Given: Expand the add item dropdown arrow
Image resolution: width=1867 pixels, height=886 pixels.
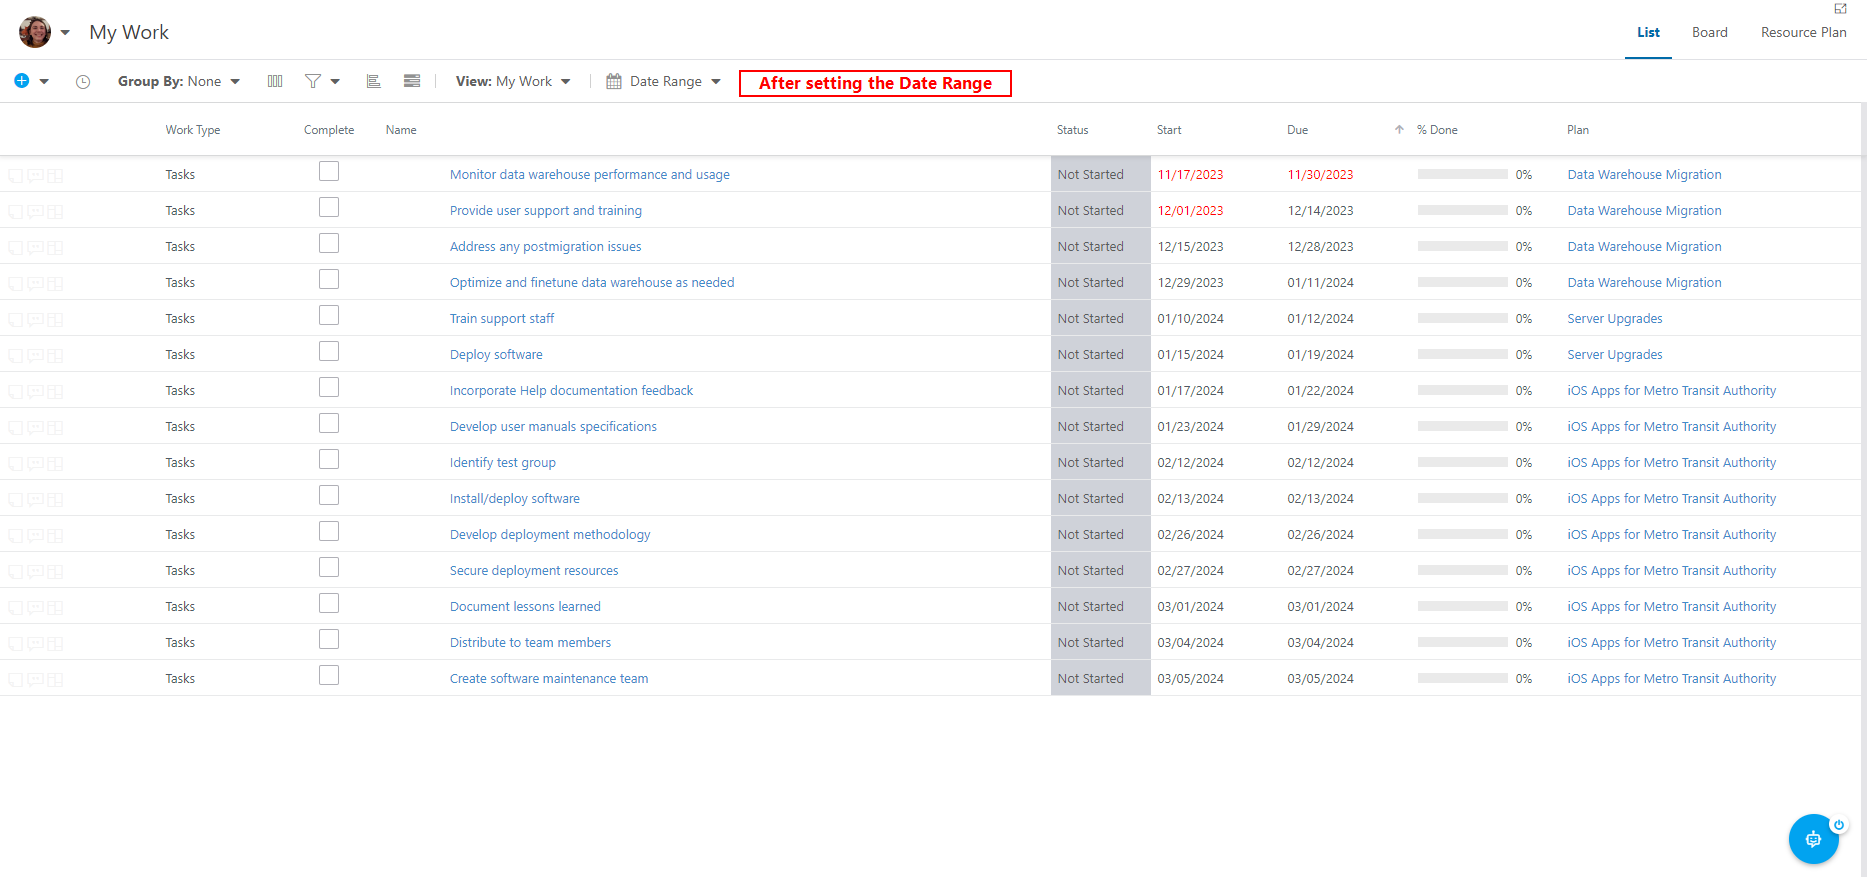Looking at the screenshot, I should pos(44,82).
